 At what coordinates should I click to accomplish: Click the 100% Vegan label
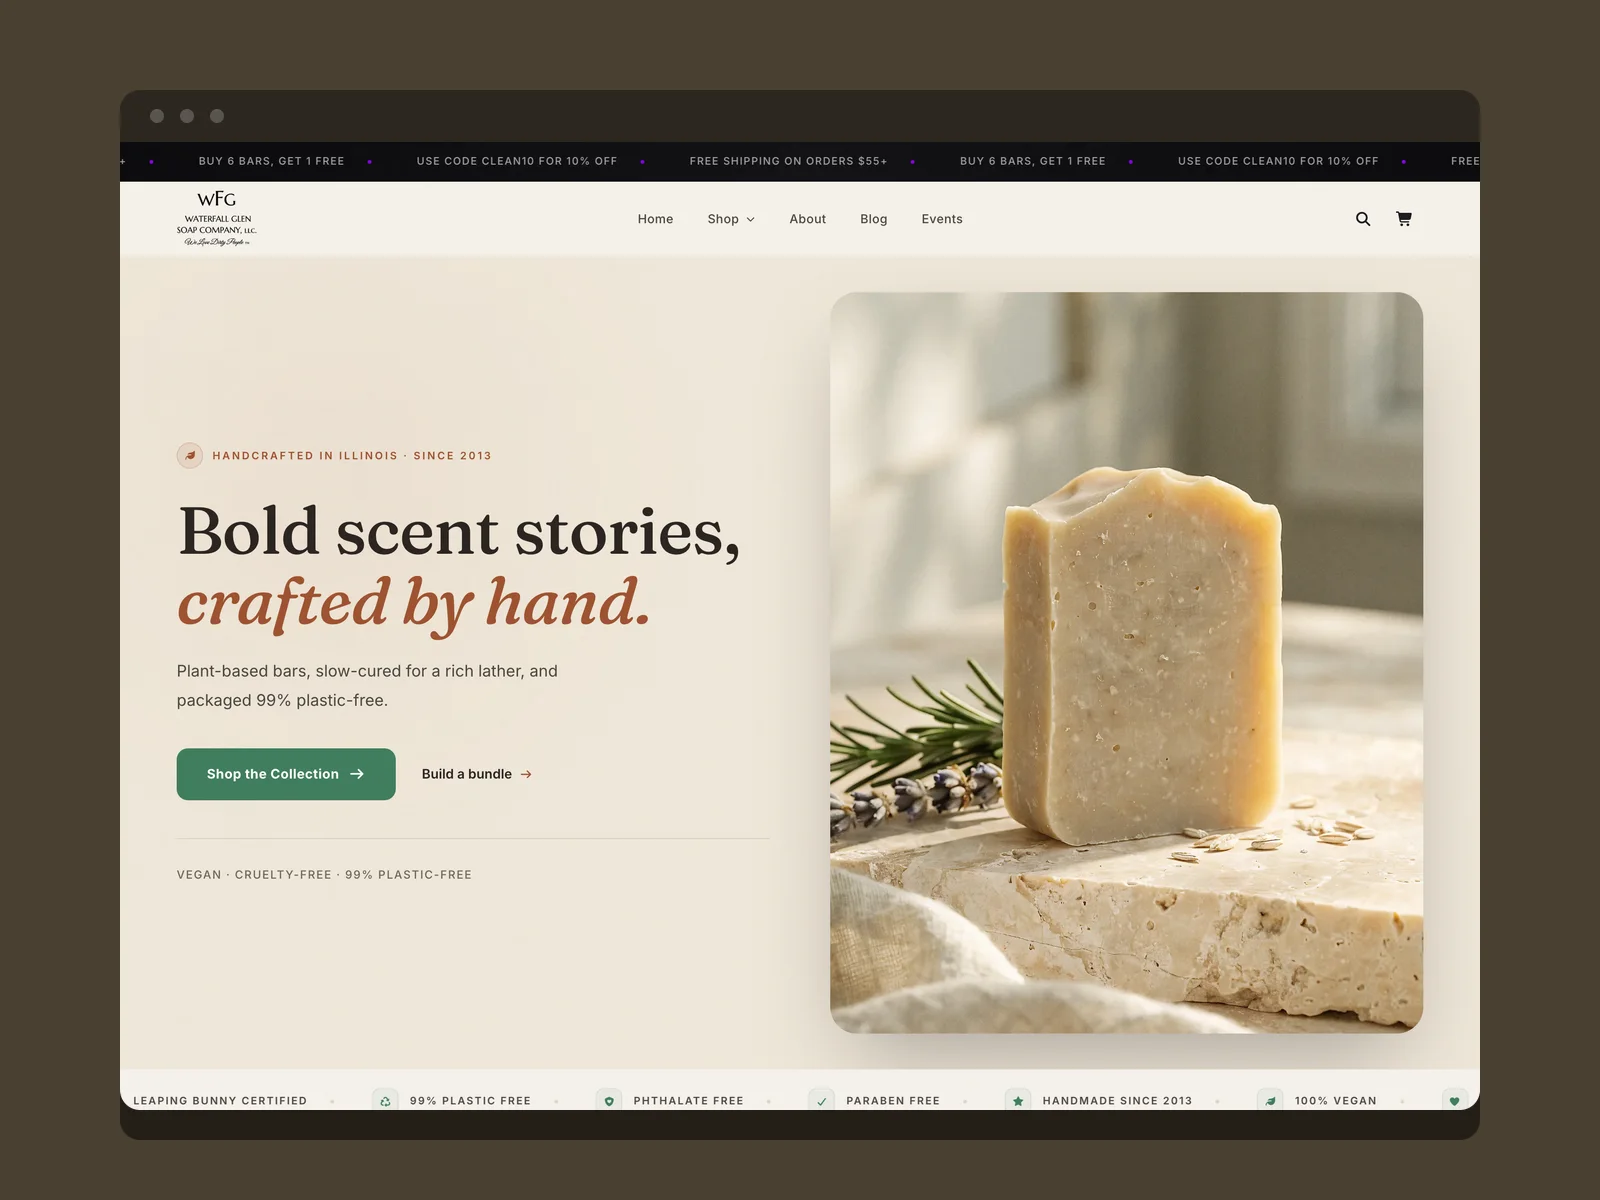(x=1336, y=1101)
